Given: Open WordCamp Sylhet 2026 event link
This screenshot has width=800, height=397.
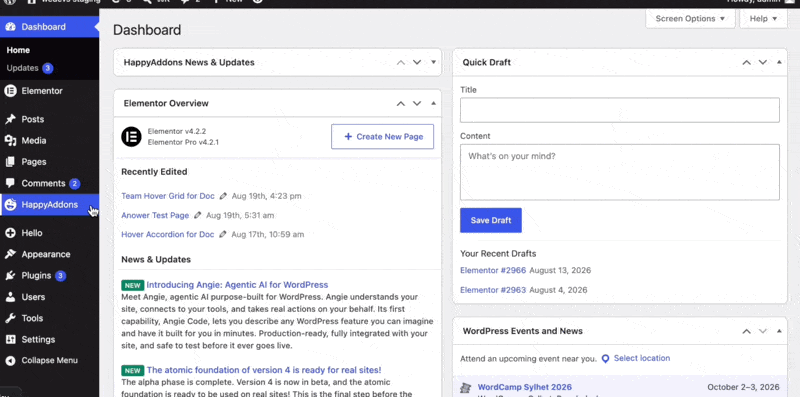Looking at the screenshot, I should tap(524, 387).
